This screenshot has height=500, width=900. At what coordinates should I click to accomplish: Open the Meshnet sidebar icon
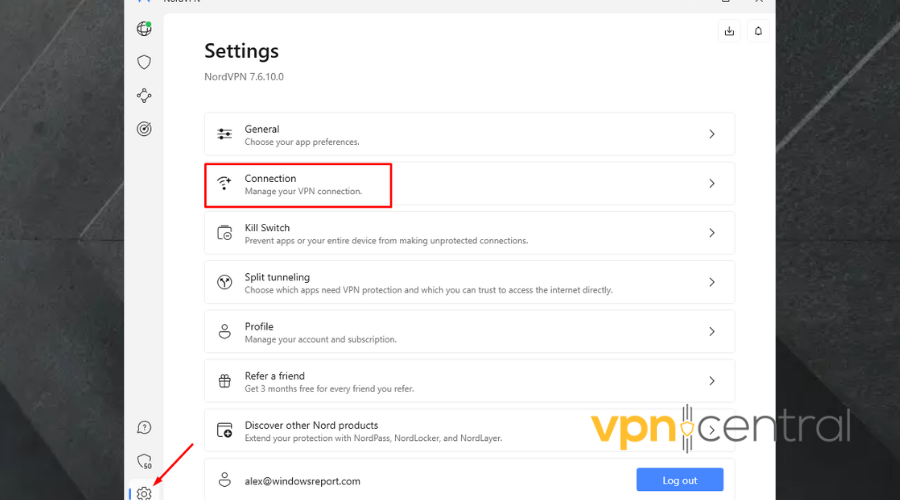144,96
